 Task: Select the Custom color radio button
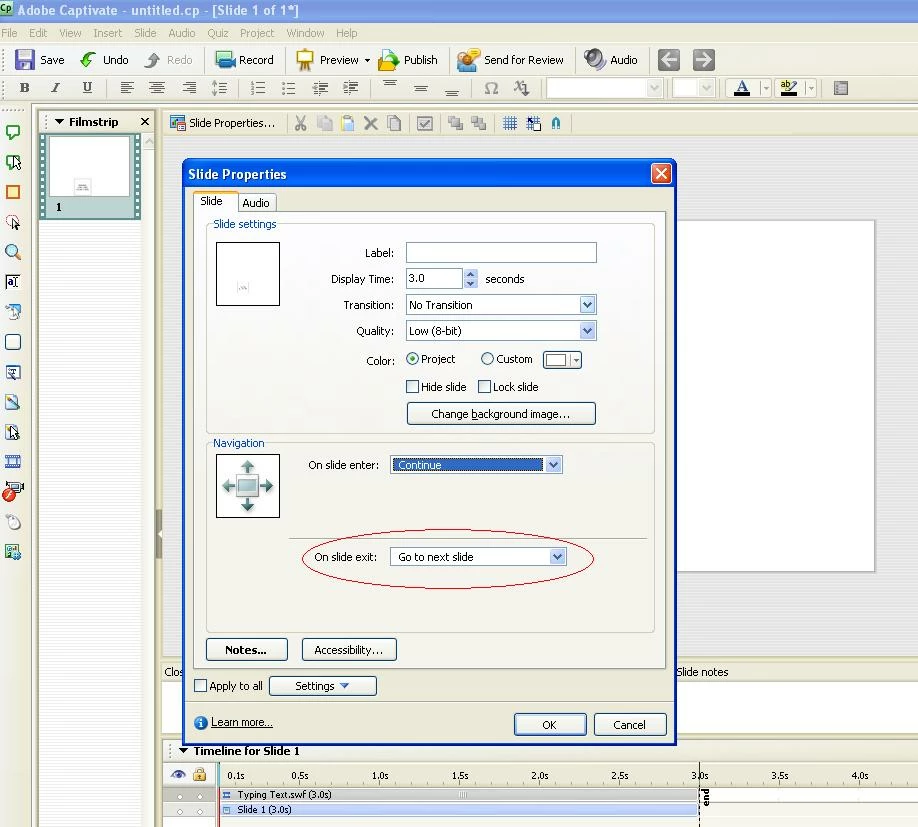pos(487,359)
